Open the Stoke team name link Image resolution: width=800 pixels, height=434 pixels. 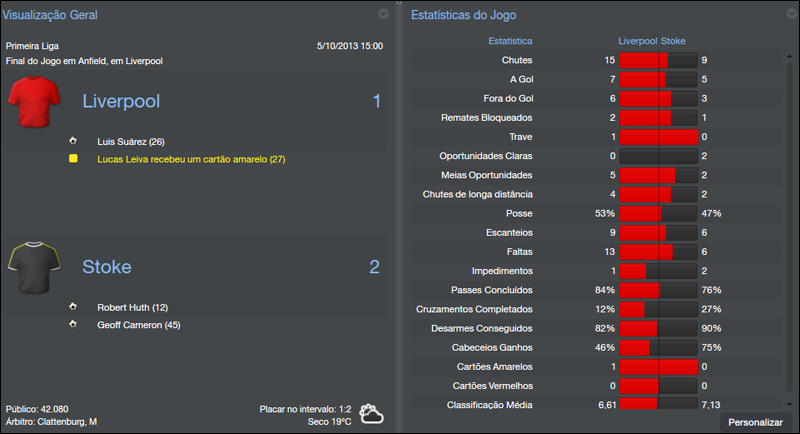106,267
